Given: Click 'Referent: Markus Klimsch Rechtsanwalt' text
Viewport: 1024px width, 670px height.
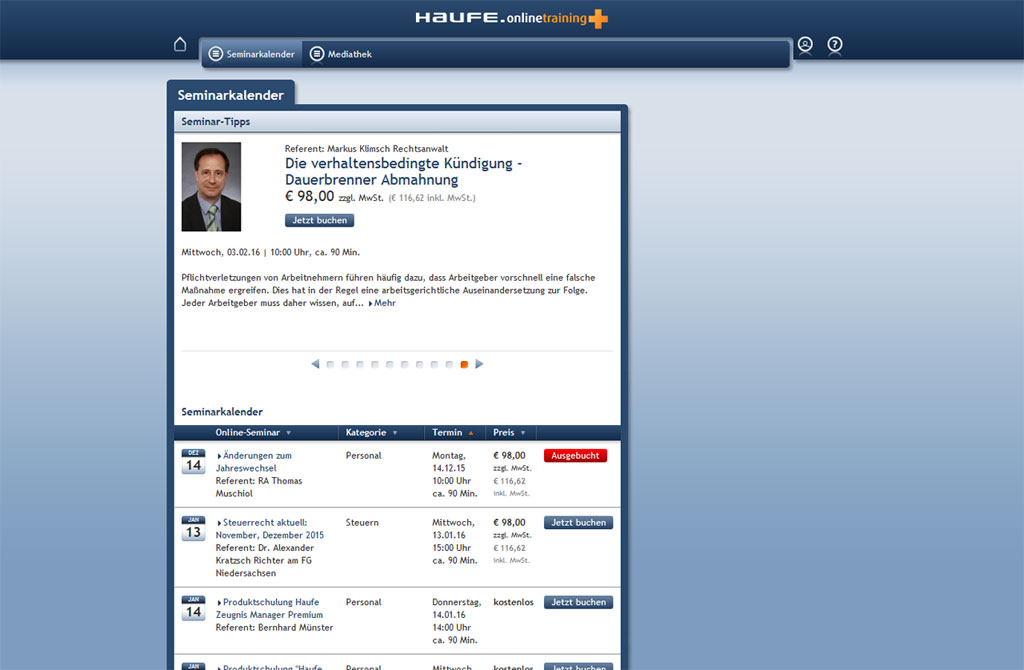Looking at the screenshot, I should [x=366, y=149].
